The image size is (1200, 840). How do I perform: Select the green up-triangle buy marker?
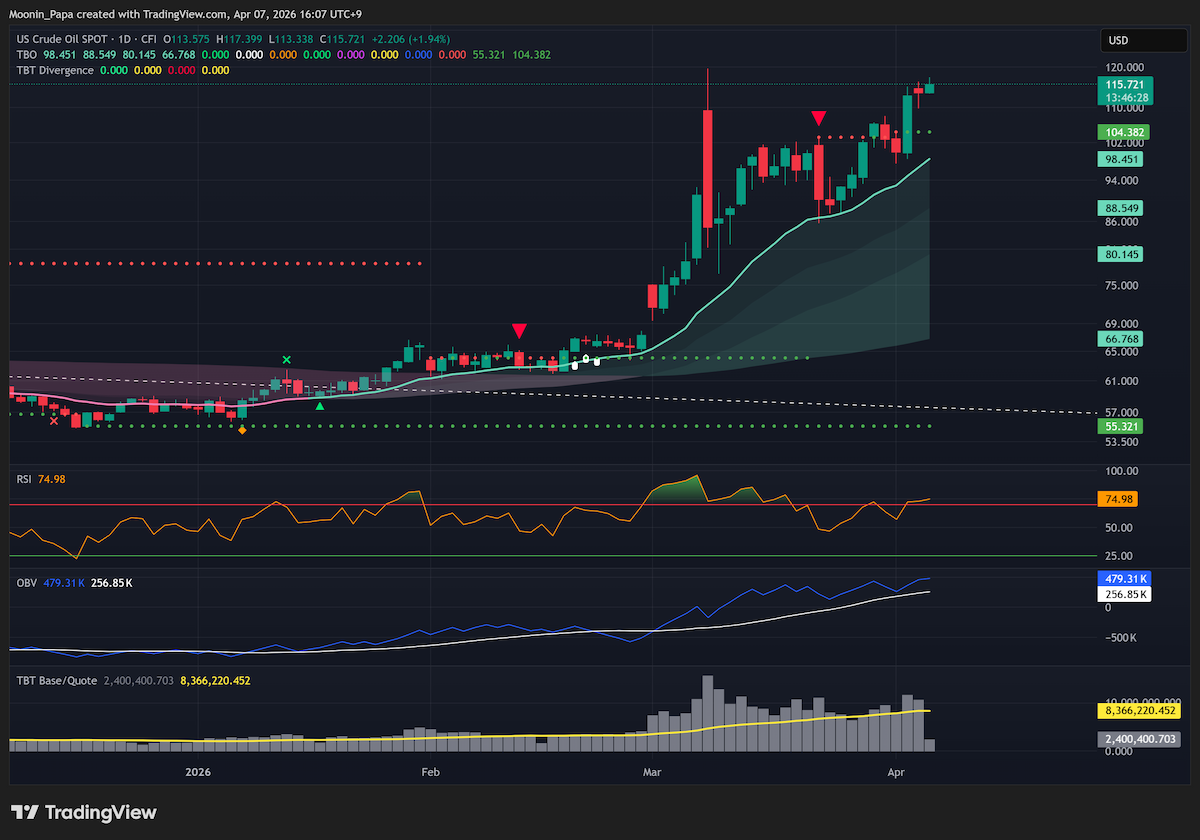coord(319,406)
